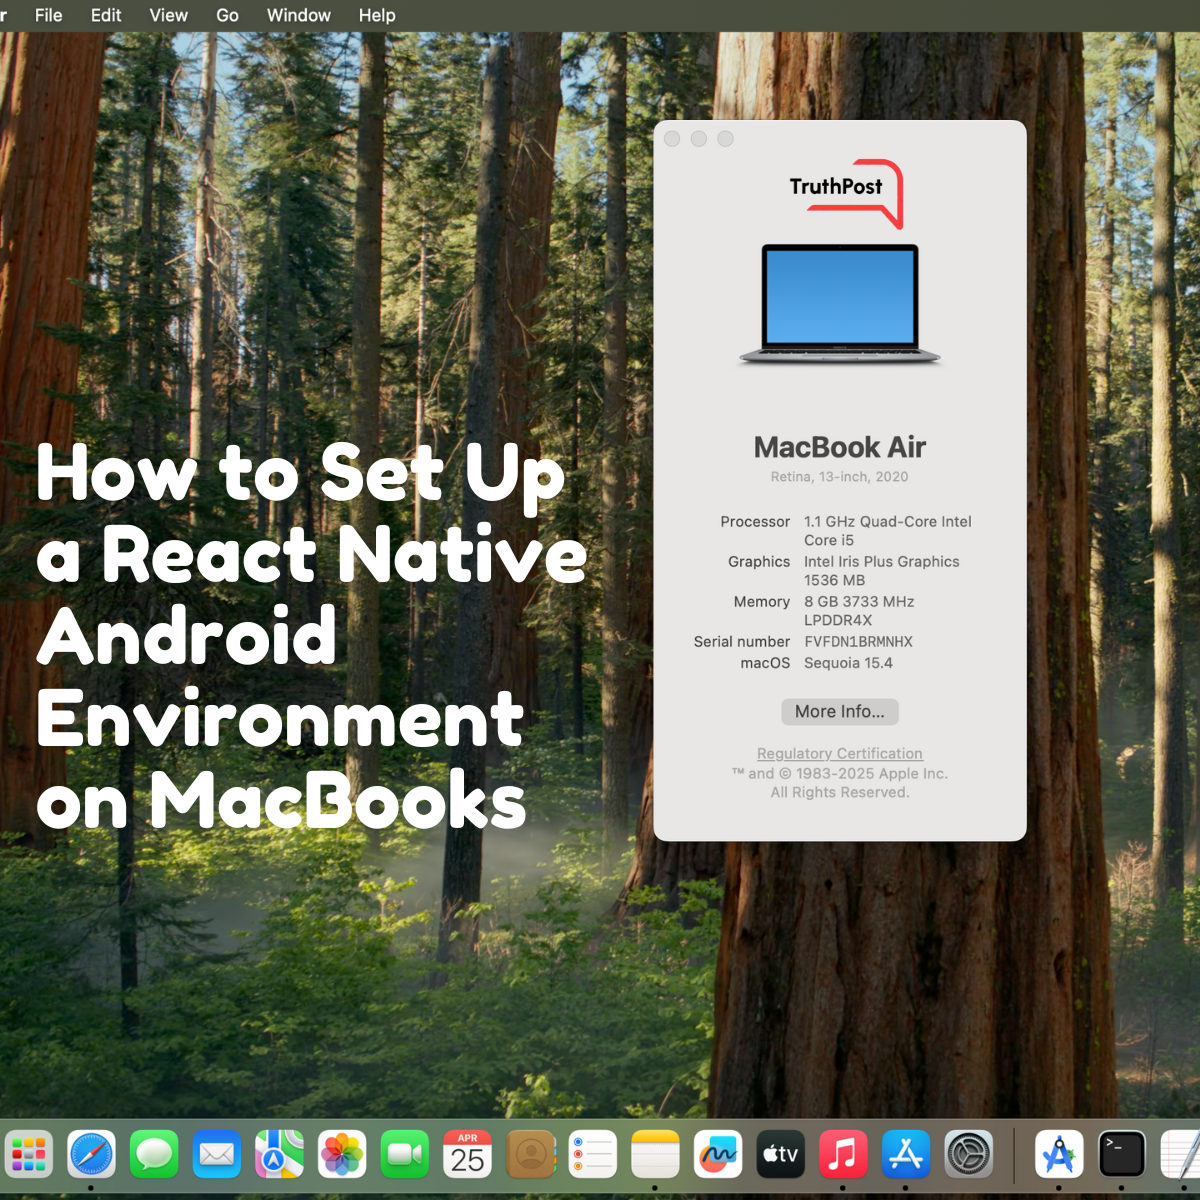The image size is (1200, 1200).
Task: Open Apple TV app in dock
Action: [781, 1155]
